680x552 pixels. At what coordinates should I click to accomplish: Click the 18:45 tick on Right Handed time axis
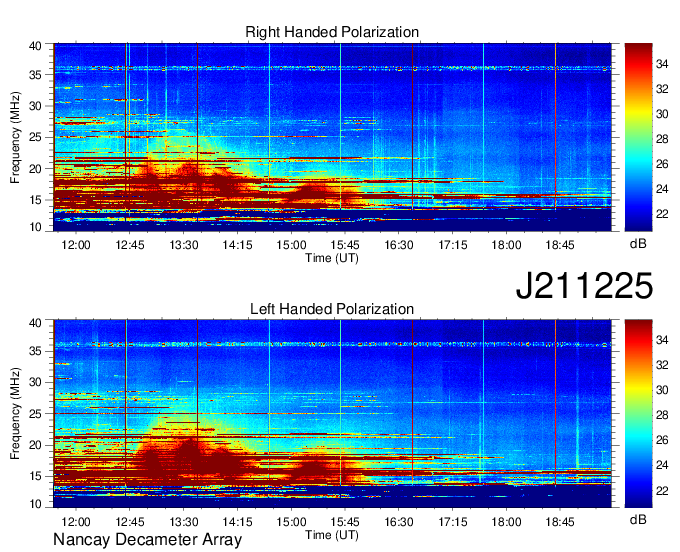point(560,245)
